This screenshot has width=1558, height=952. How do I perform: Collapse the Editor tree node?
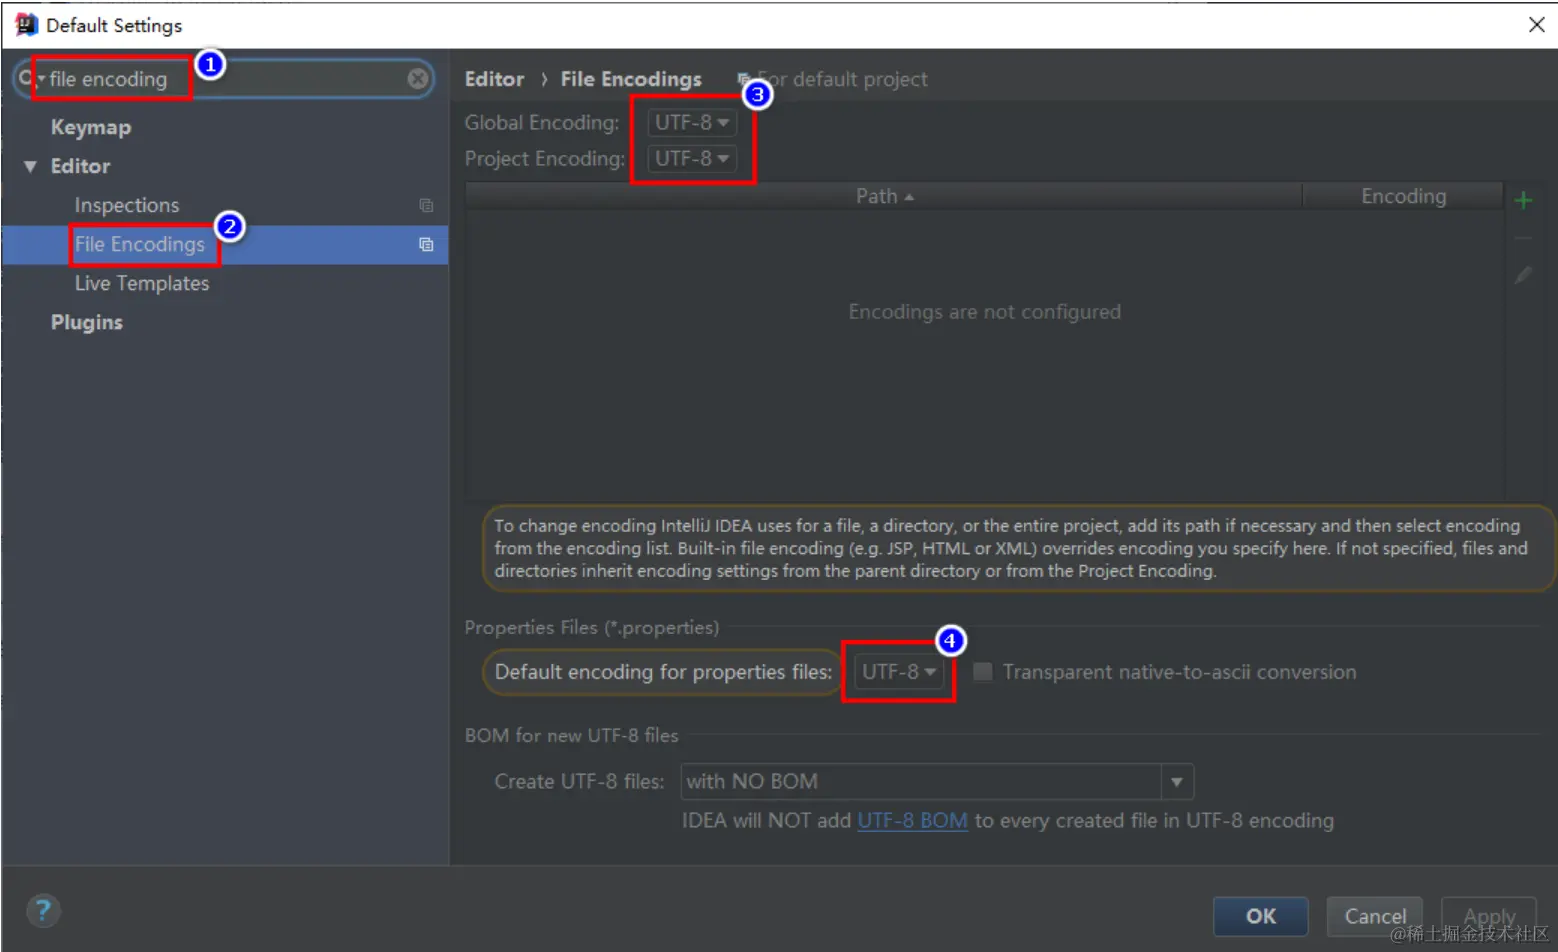[30, 167]
